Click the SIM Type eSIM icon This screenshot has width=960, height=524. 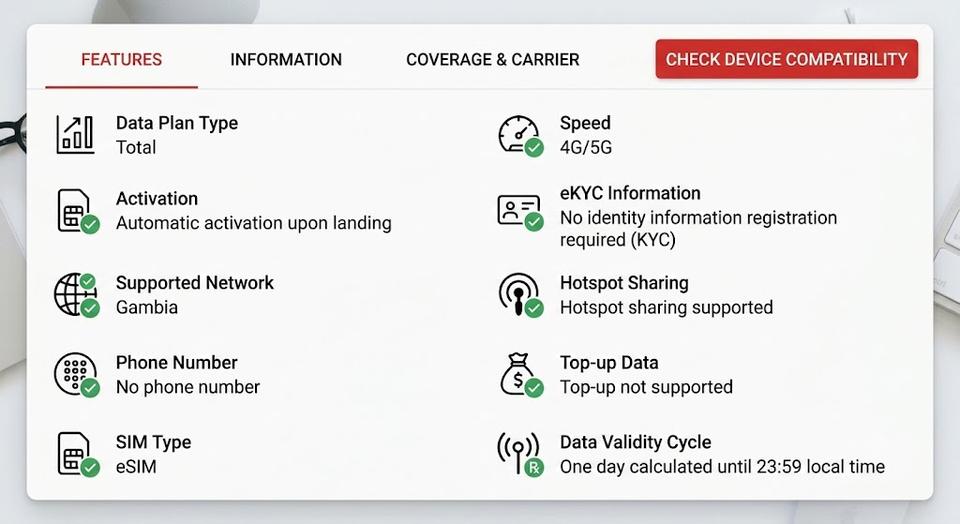pos(78,454)
